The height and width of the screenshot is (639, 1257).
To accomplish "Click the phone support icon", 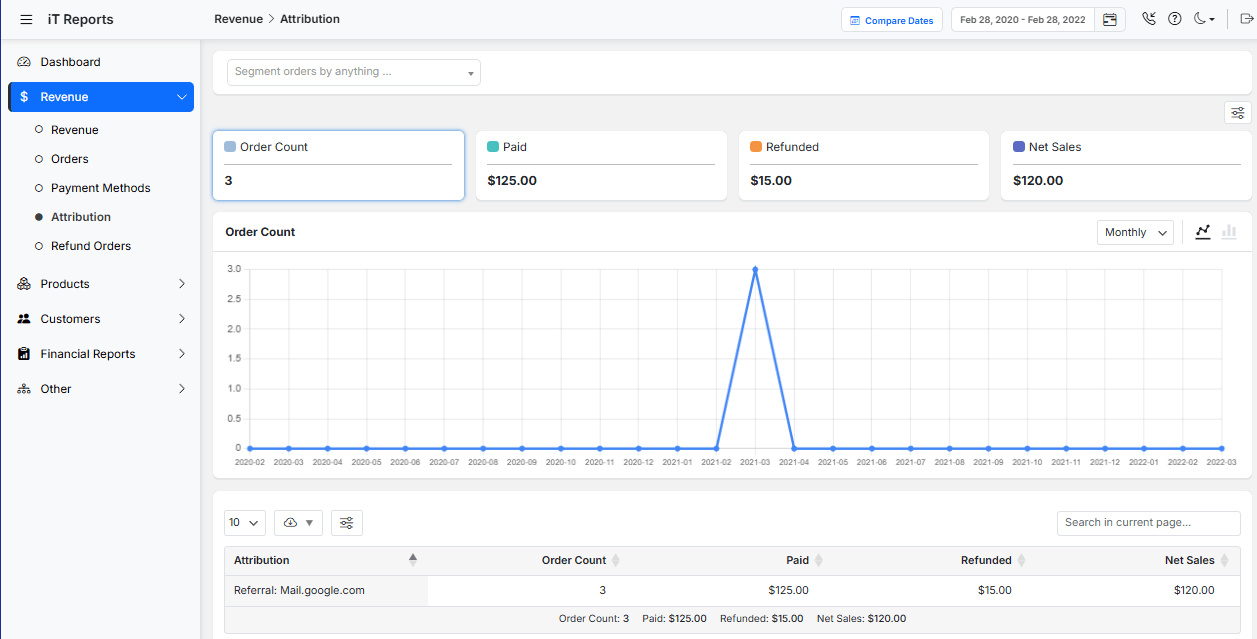I will (1148, 19).
